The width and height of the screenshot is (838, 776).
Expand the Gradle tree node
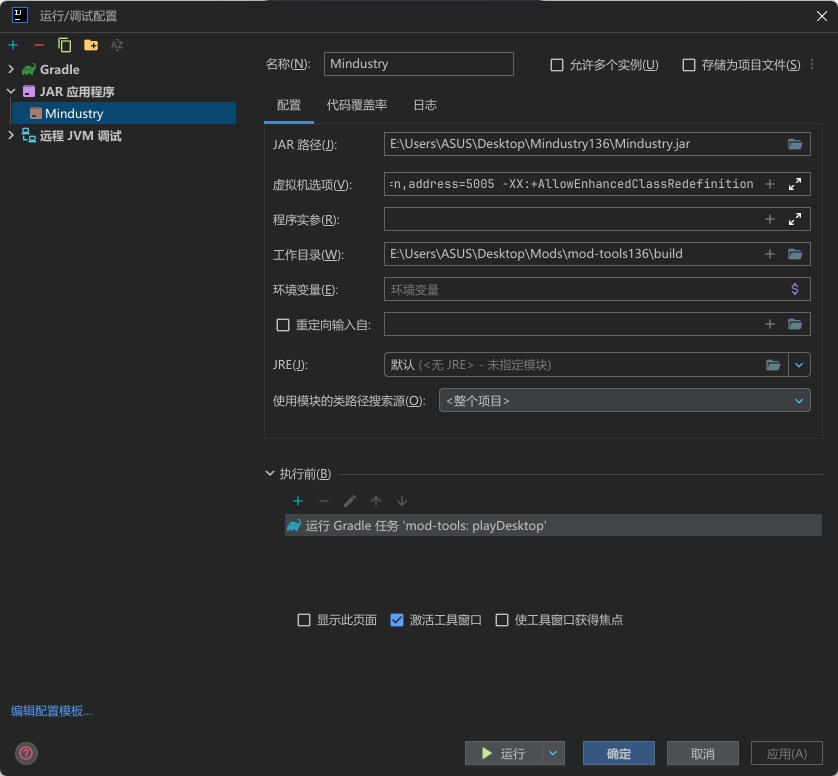tap(11, 69)
